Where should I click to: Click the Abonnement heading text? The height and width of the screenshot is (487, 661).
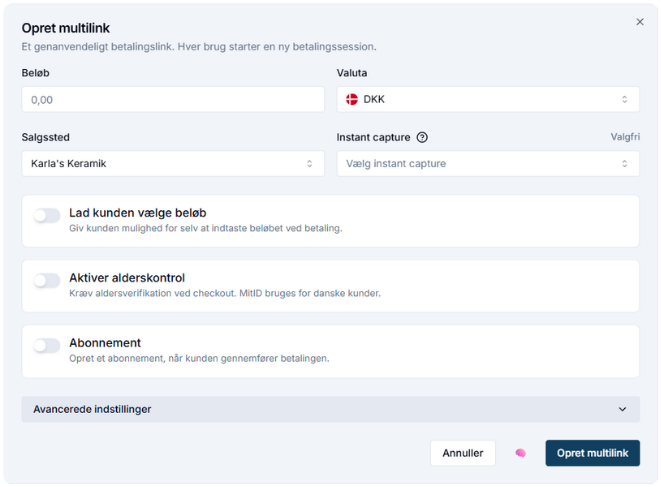pyautogui.click(x=105, y=343)
